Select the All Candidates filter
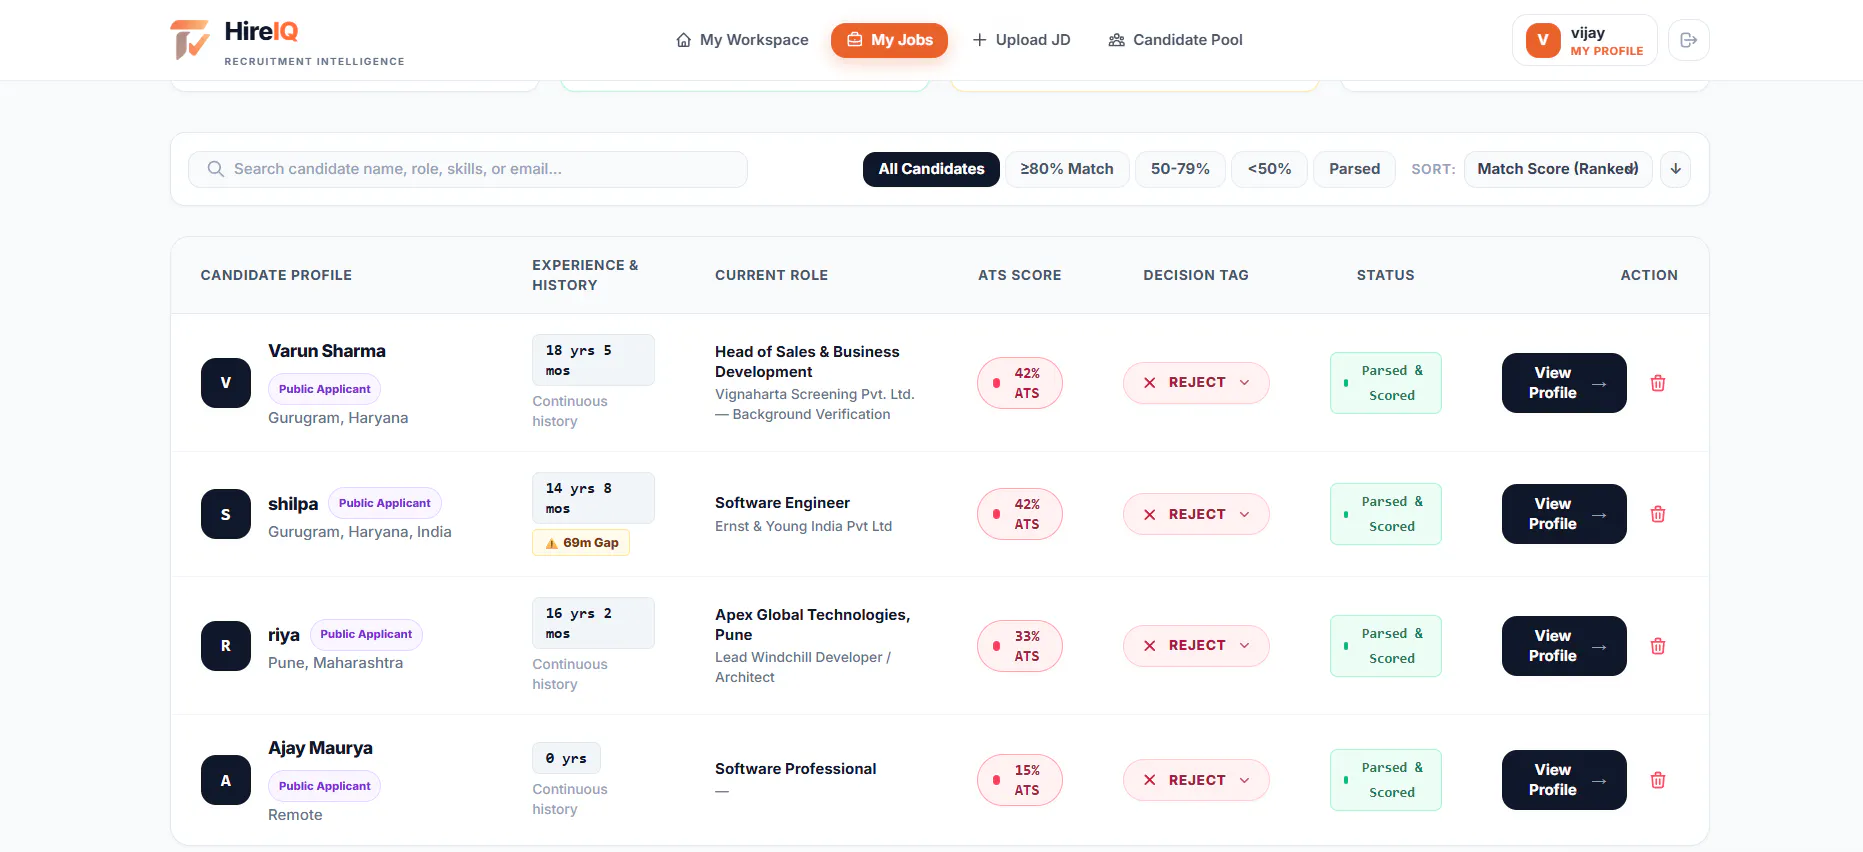The height and width of the screenshot is (852, 1863). (x=931, y=169)
